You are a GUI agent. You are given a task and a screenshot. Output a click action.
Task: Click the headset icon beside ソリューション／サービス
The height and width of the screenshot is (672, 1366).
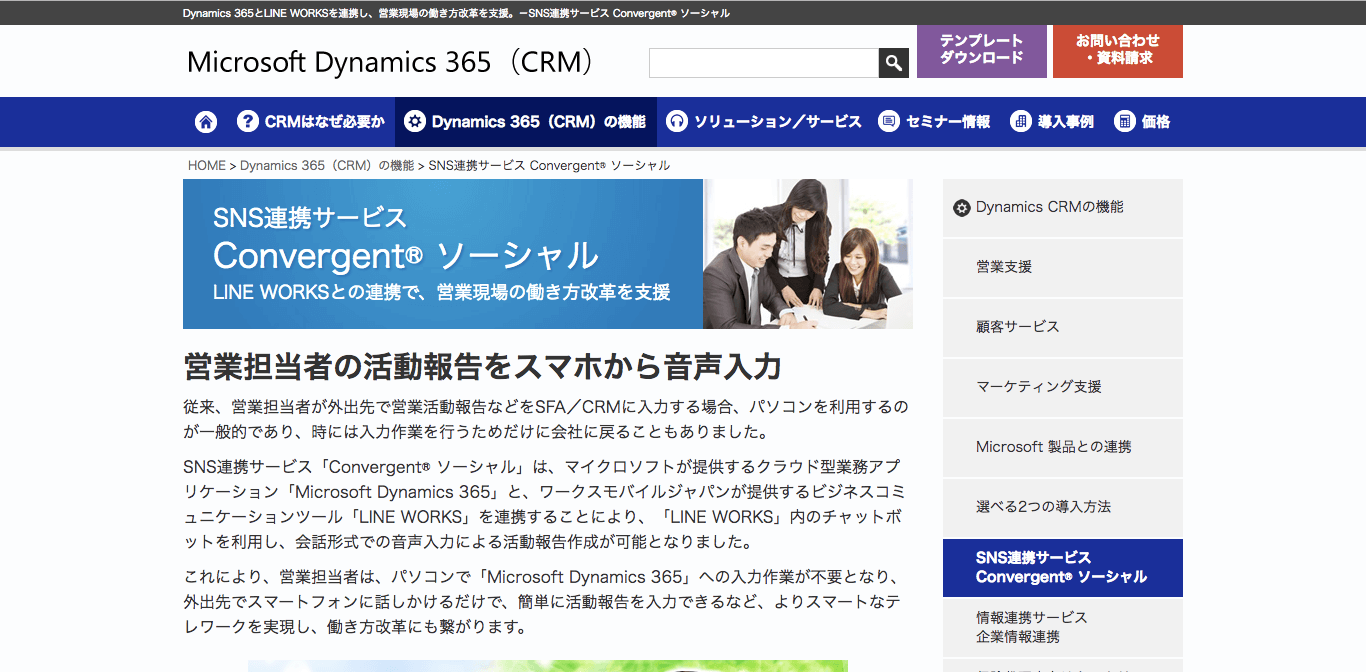tap(677, 122)
